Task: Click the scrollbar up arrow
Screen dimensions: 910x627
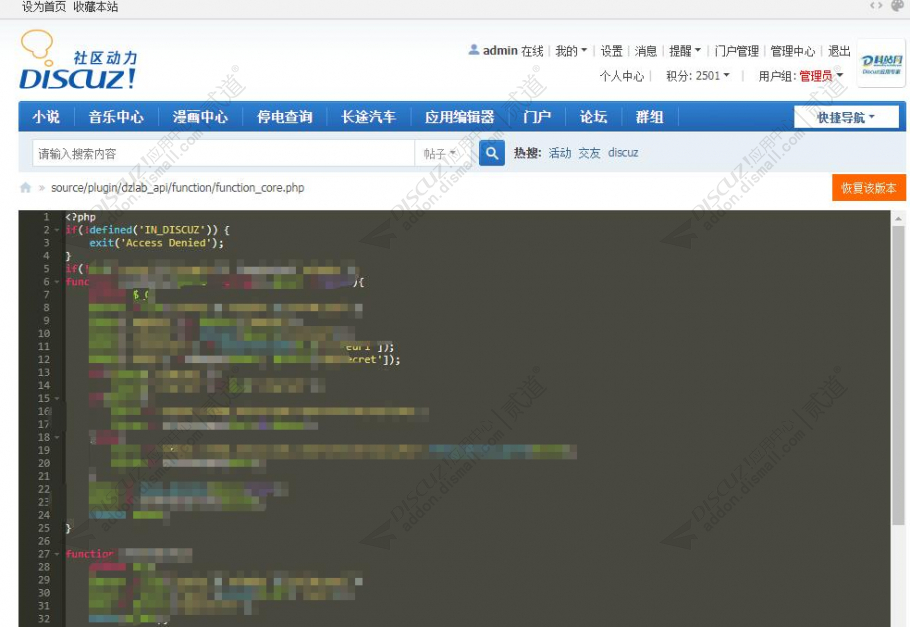Action: coord(898,219)
